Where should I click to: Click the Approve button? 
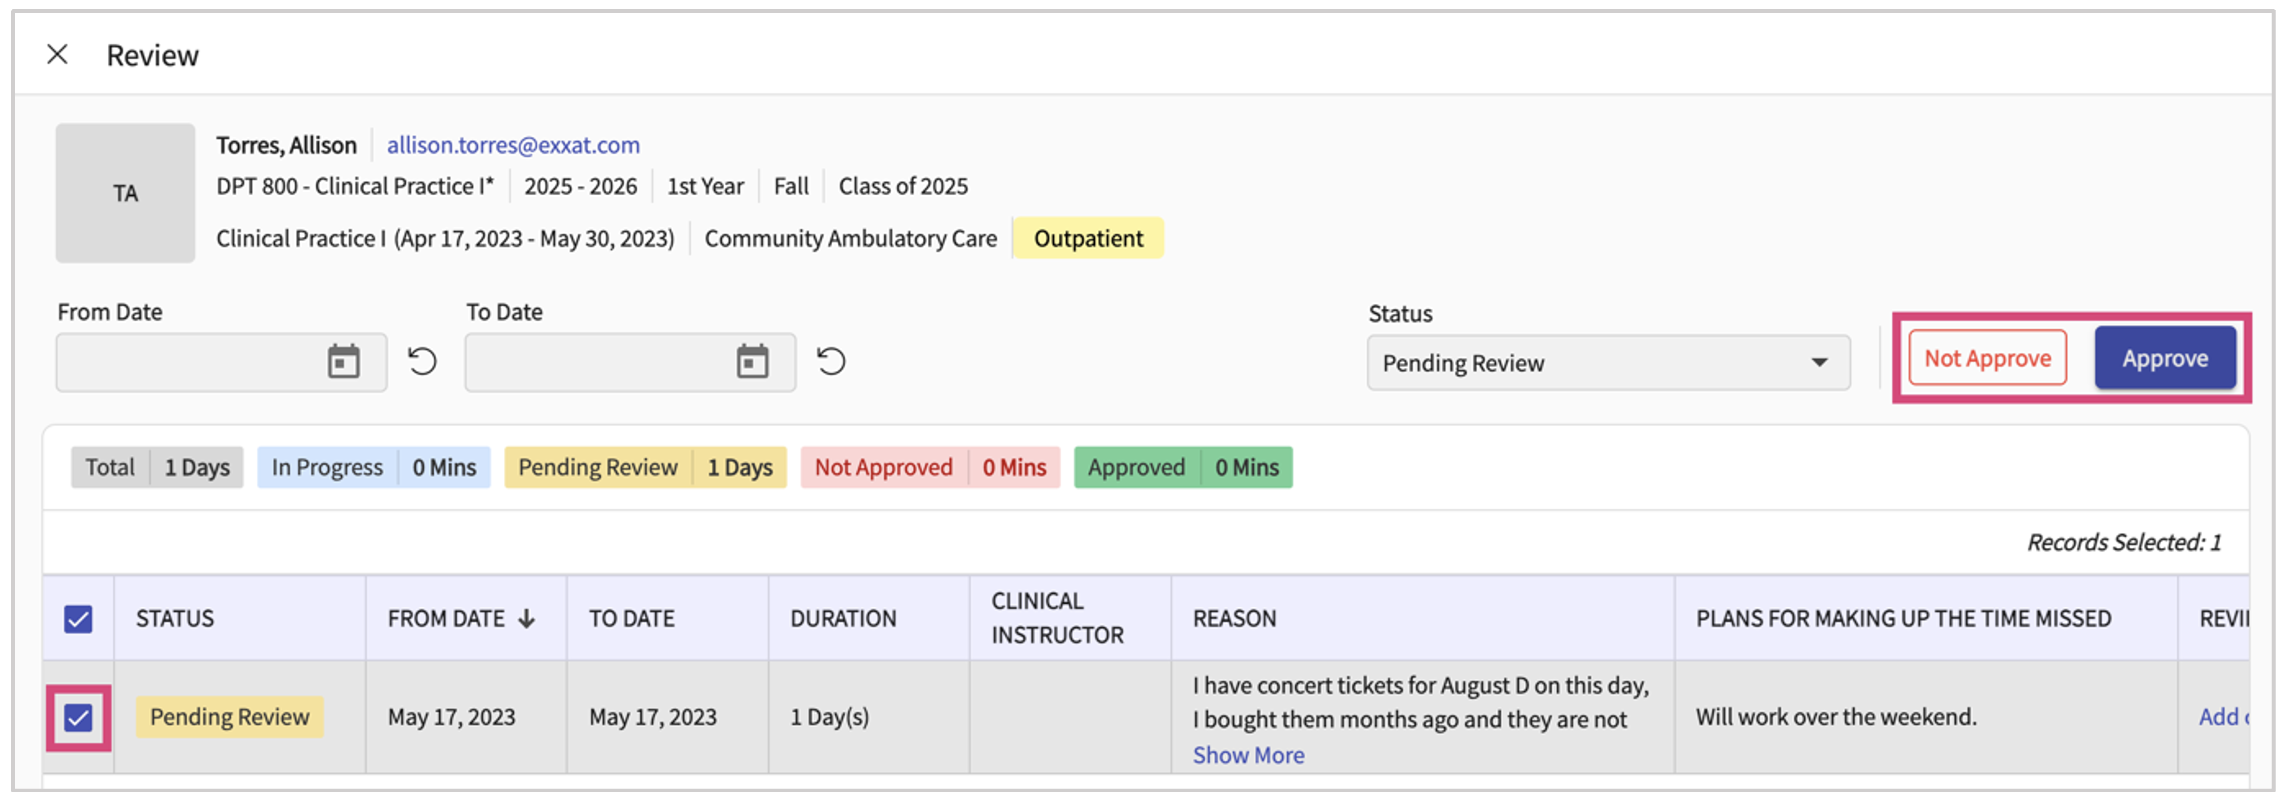[2165, 358]
